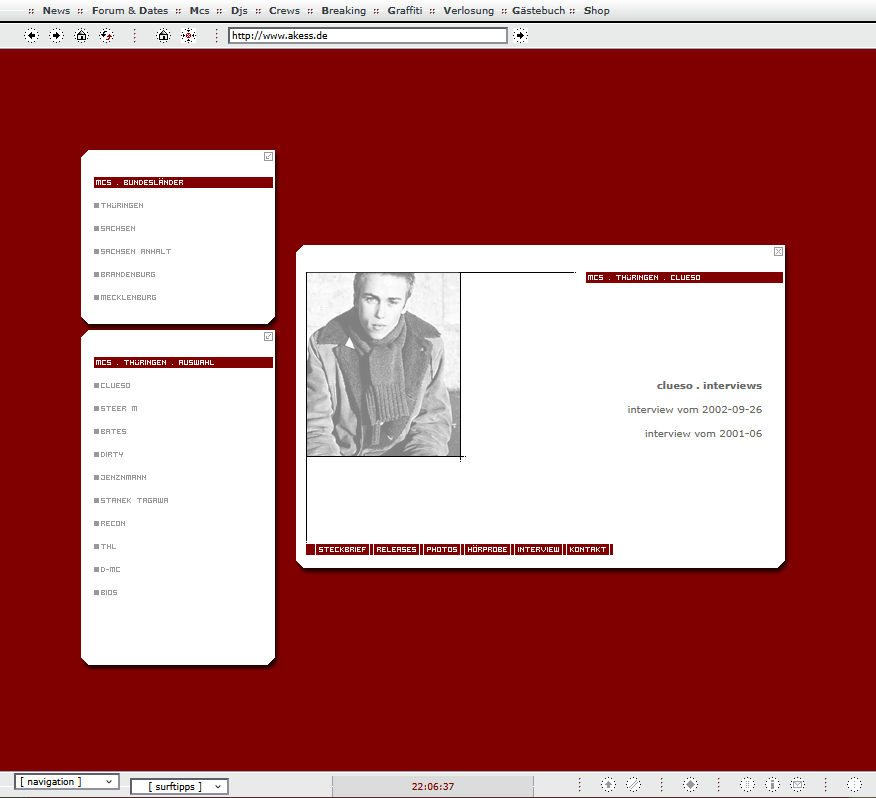Collapse the Mcs Bundesländer panel via corner icon
Viewport: 876px width, 798px height.
pos(268,156)
